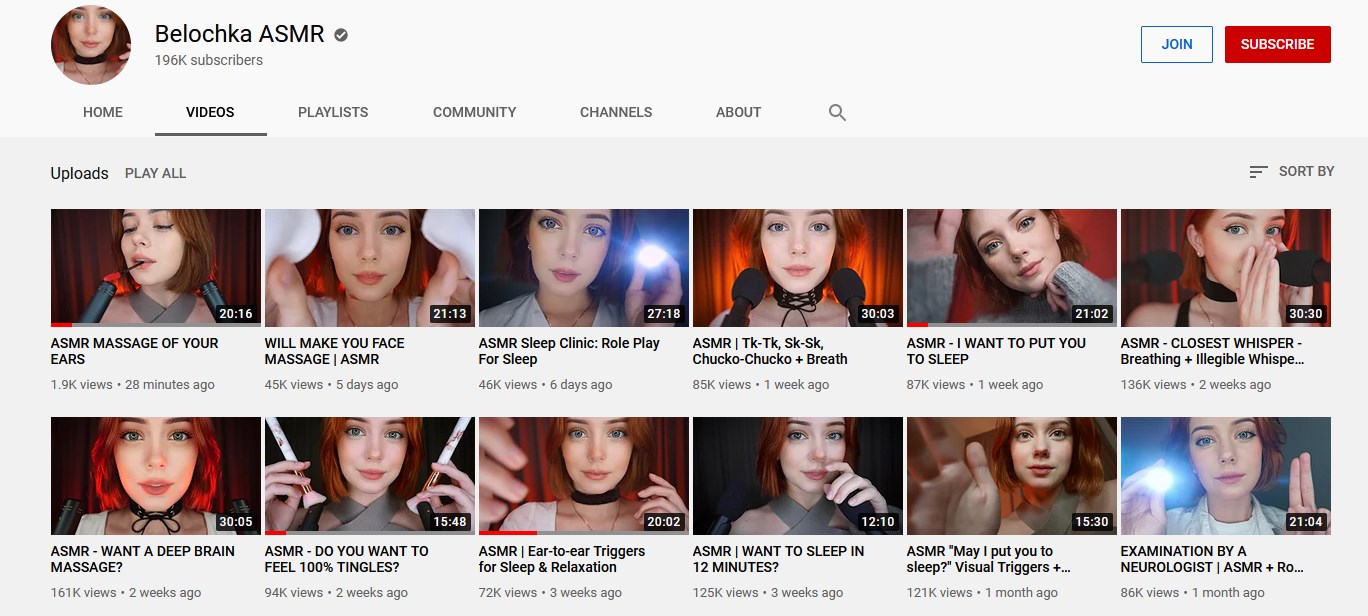
Task: Click the title ASMR - WANT A DEEP BRAIN MASSAGE?
Action: (x=143, y=559)
